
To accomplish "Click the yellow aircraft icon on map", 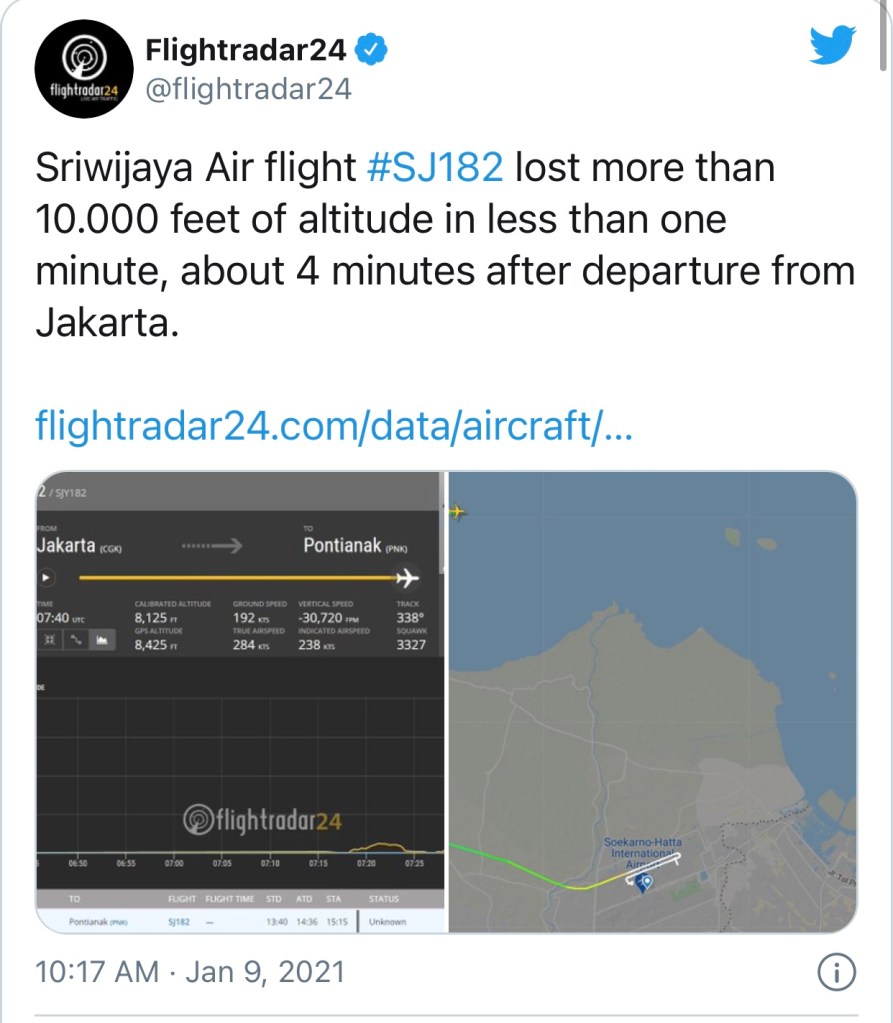I will [459, 512].
